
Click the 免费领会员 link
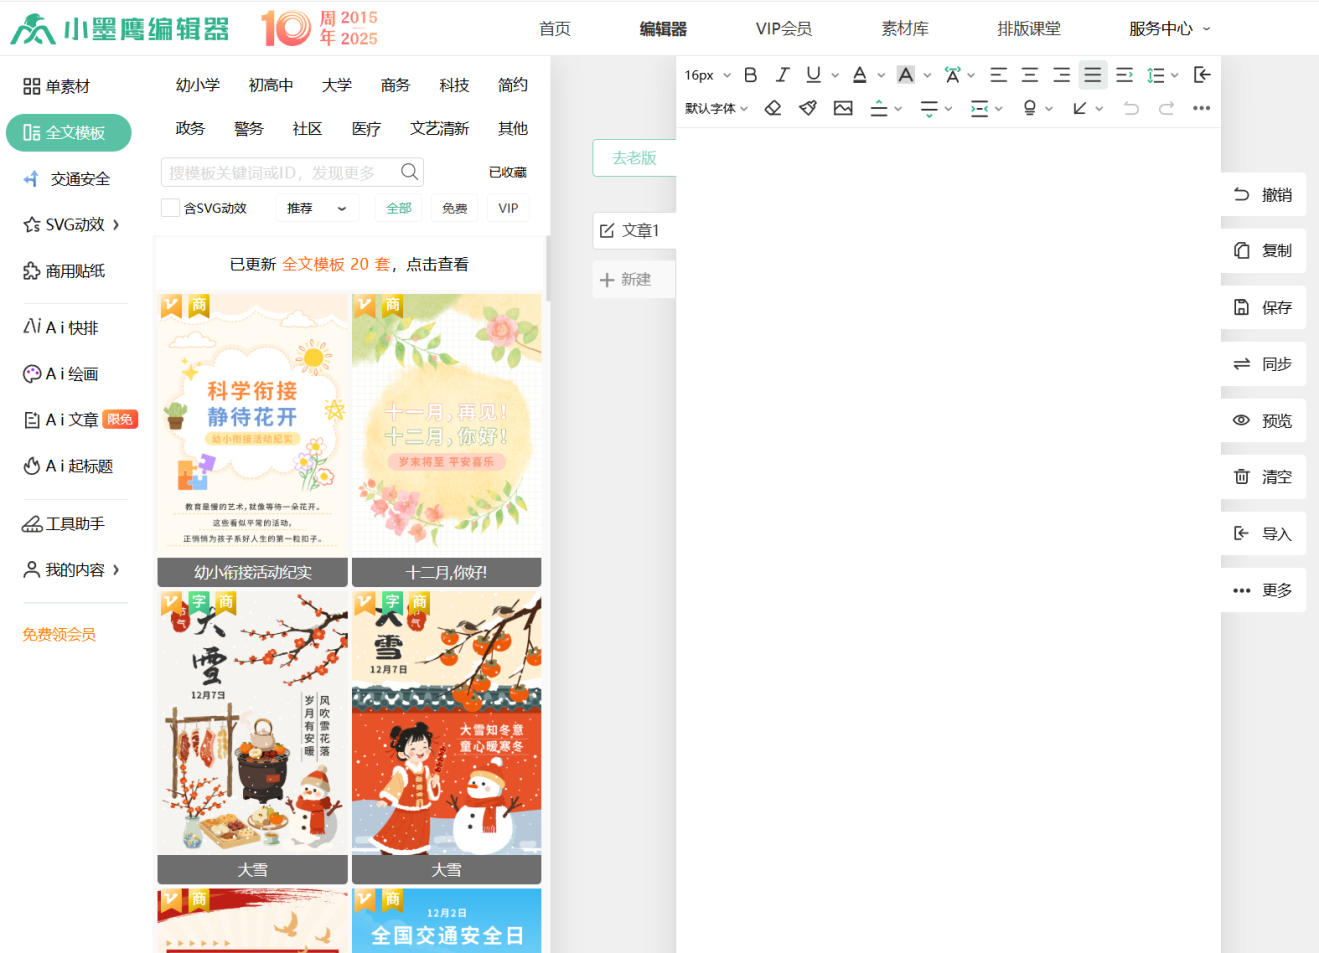pos(59,634)
